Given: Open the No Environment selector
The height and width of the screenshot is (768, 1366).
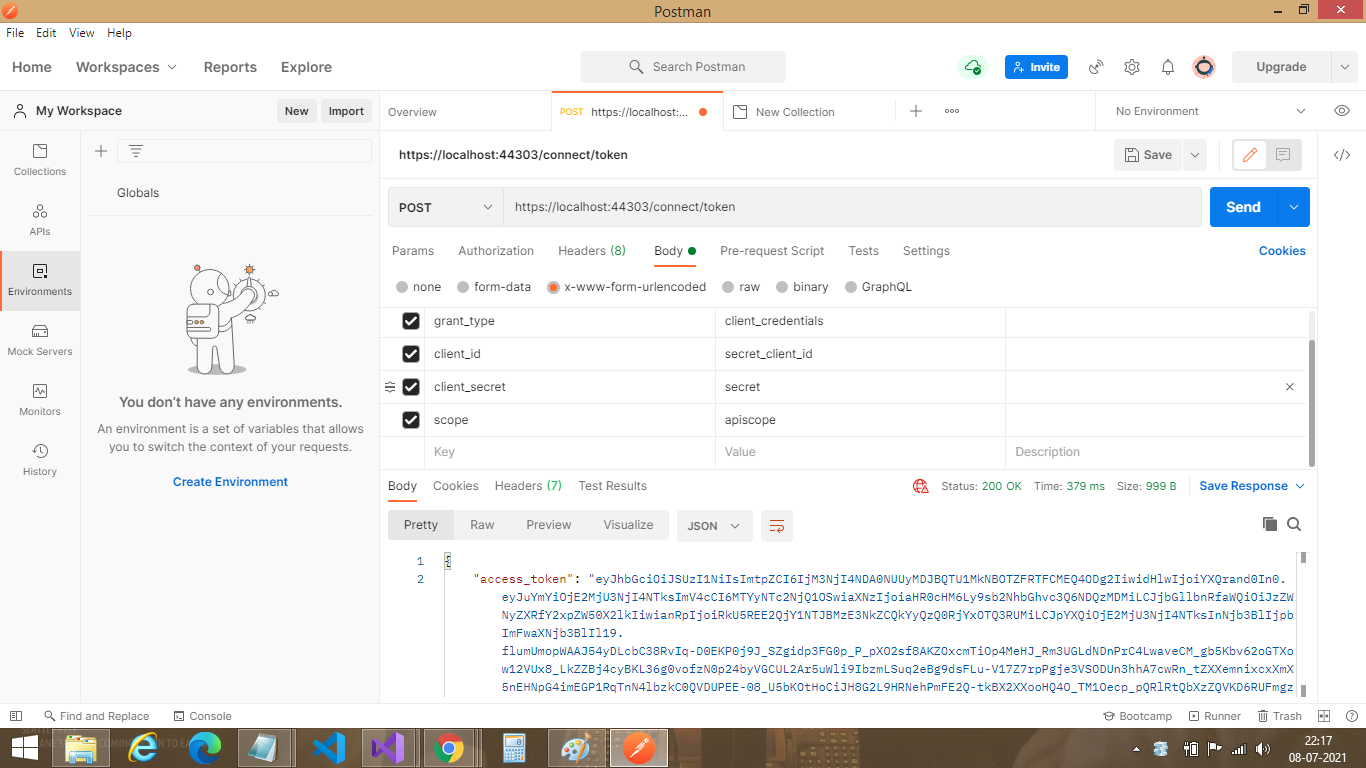Looking at the screenshot, I should (x=1210, y=111).
